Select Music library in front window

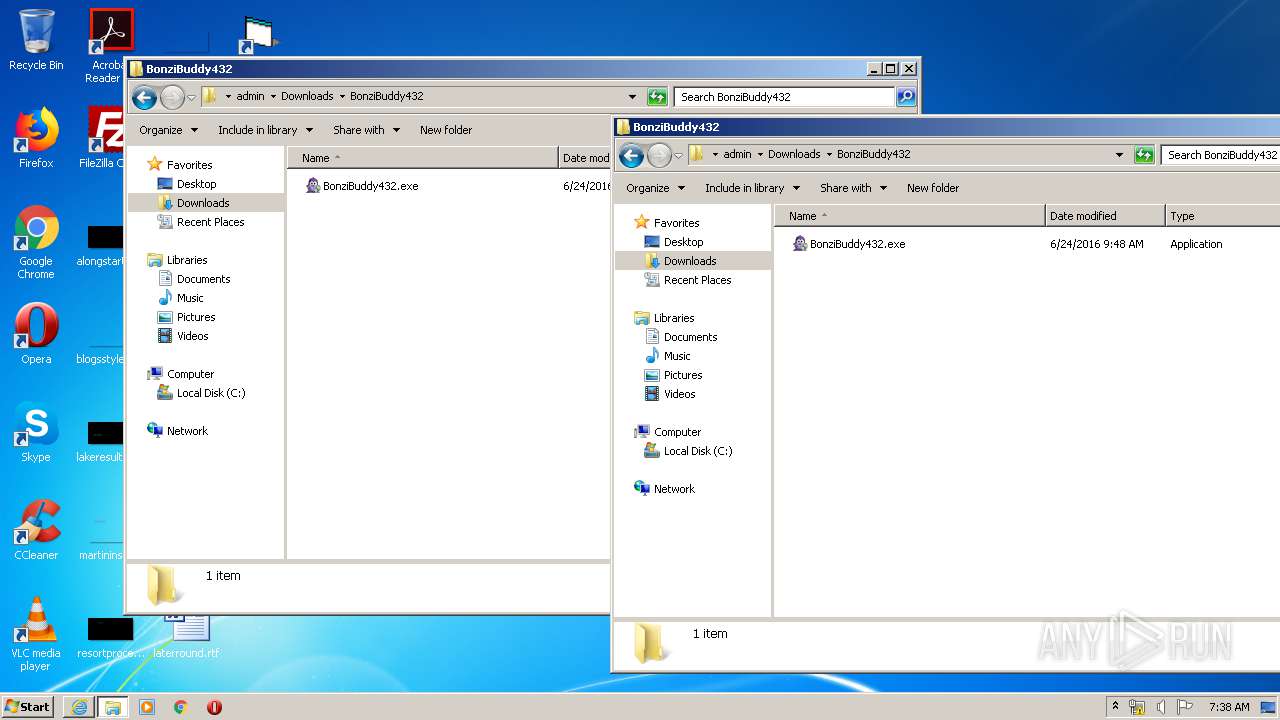tap(677, 356)
